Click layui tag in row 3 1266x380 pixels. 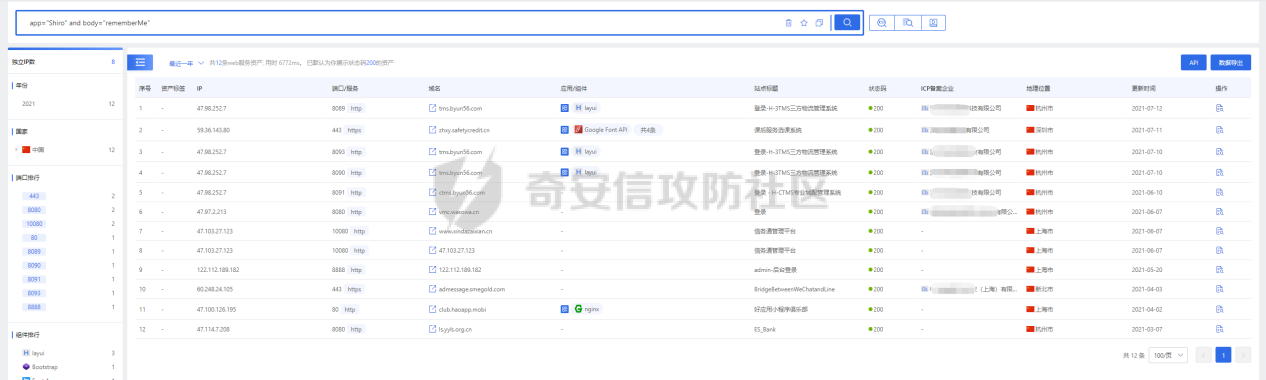[x=586, y=151]
